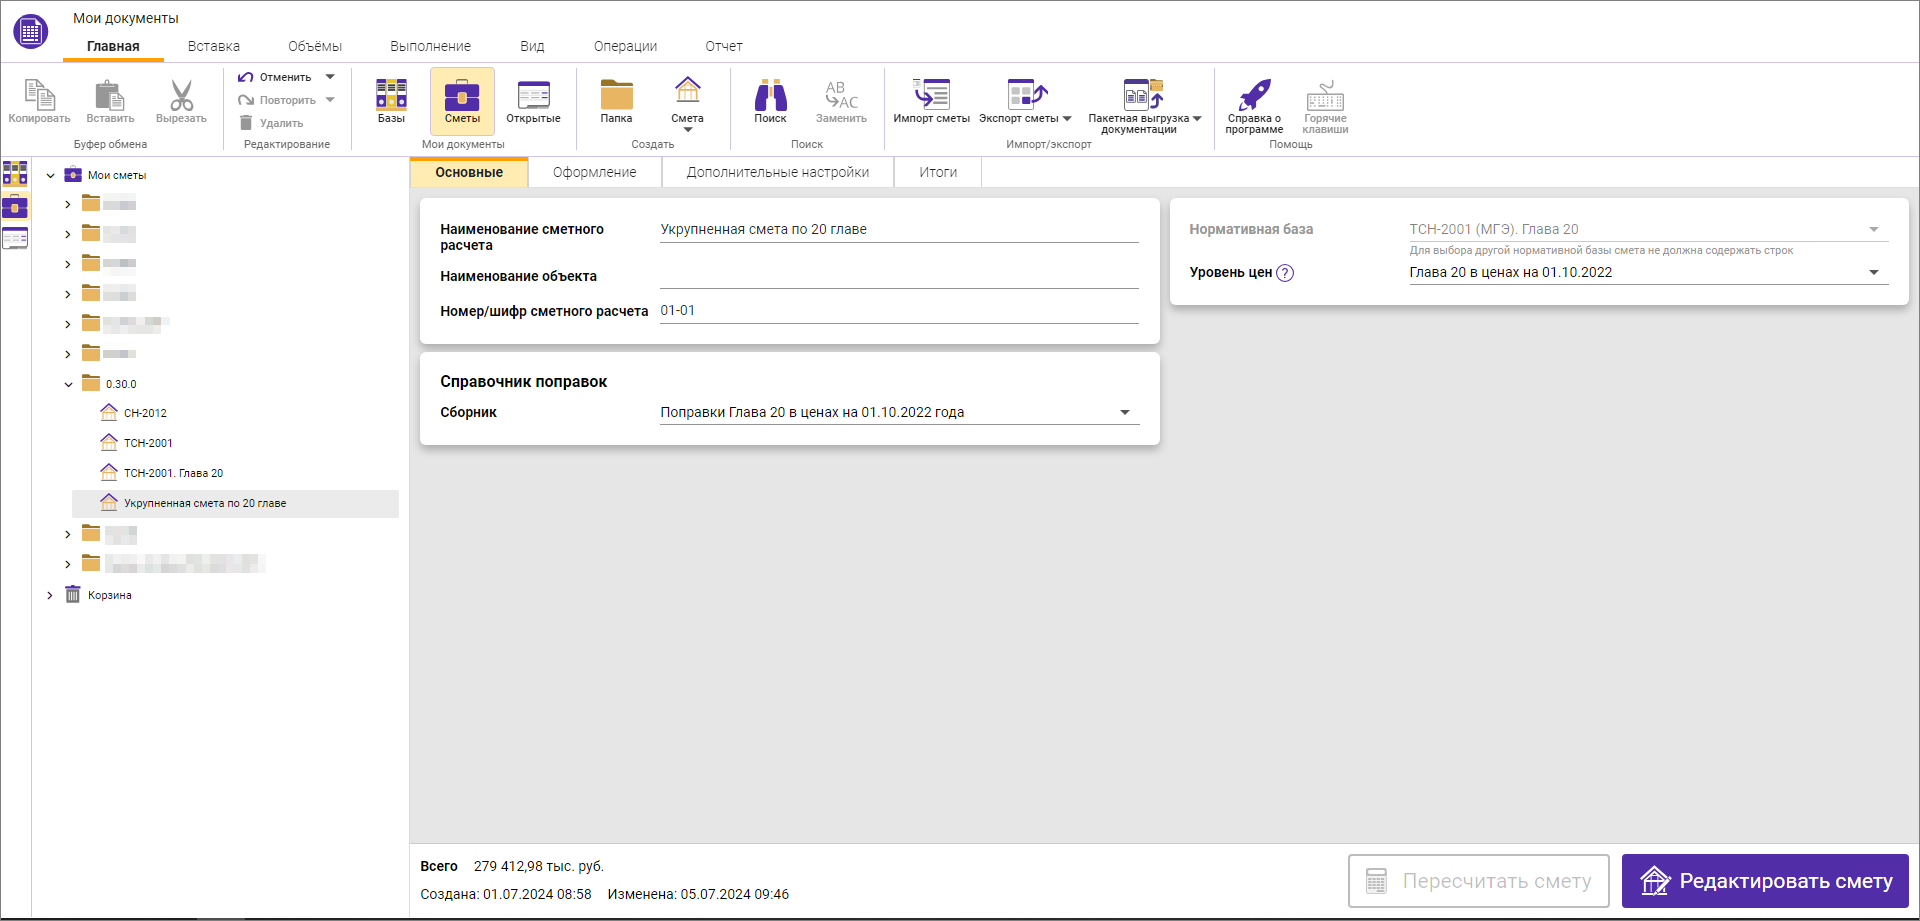Click the Наименование объекта input field

[x=898, y=276]
